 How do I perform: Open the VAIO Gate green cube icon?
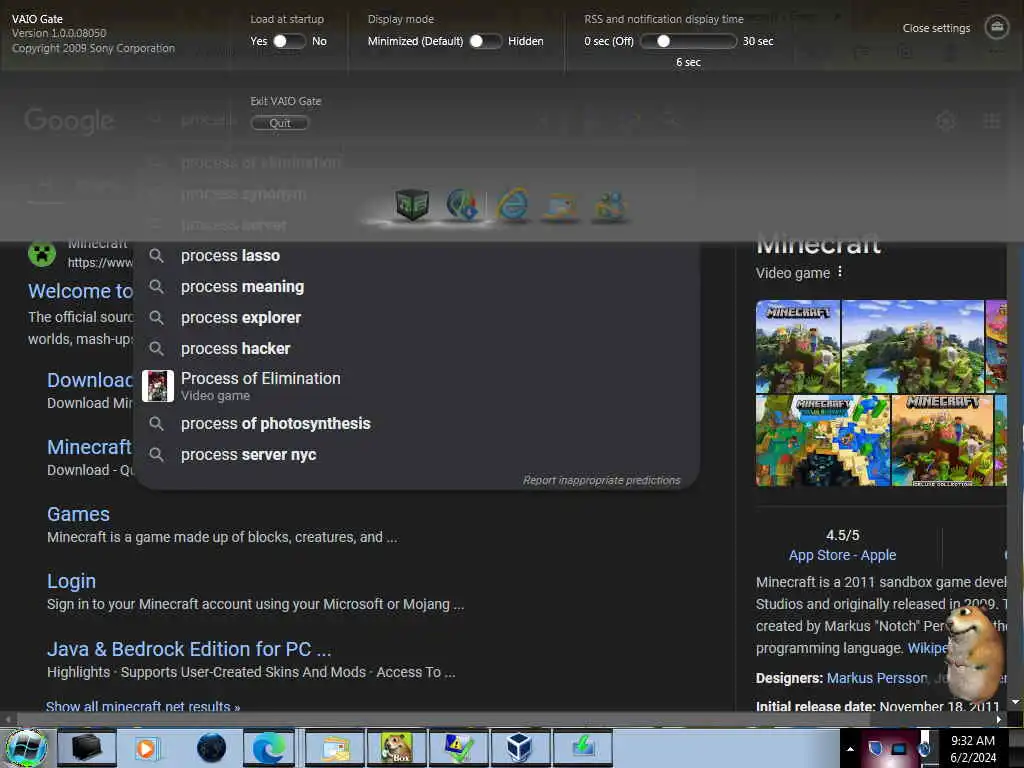coord(412,204)
